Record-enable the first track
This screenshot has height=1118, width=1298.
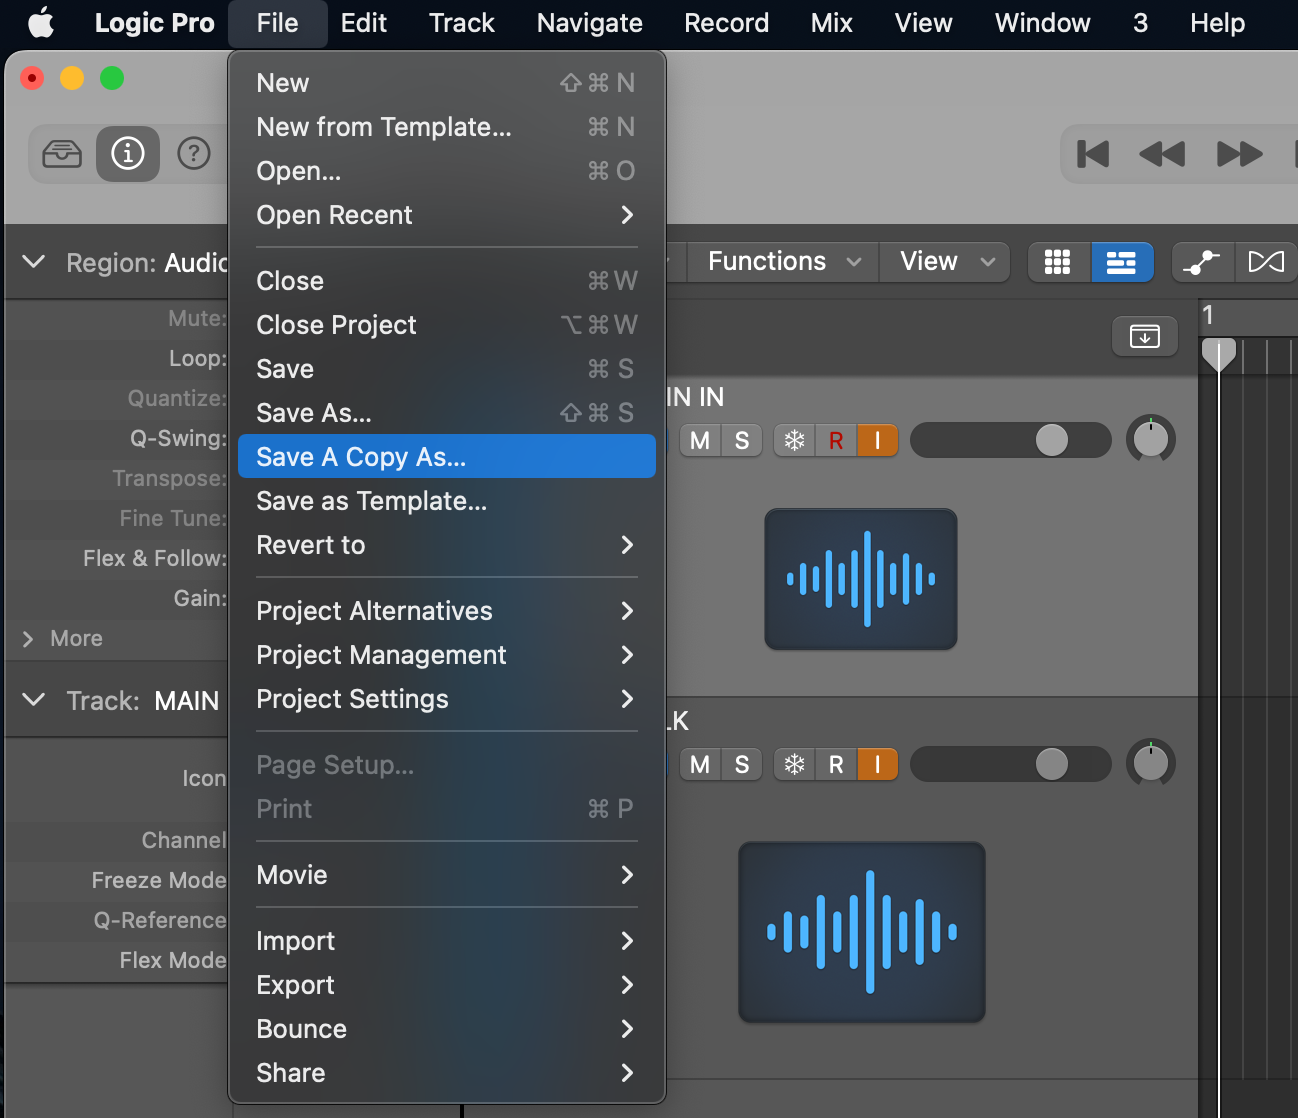pyautogui.click(x=836, y=440)
